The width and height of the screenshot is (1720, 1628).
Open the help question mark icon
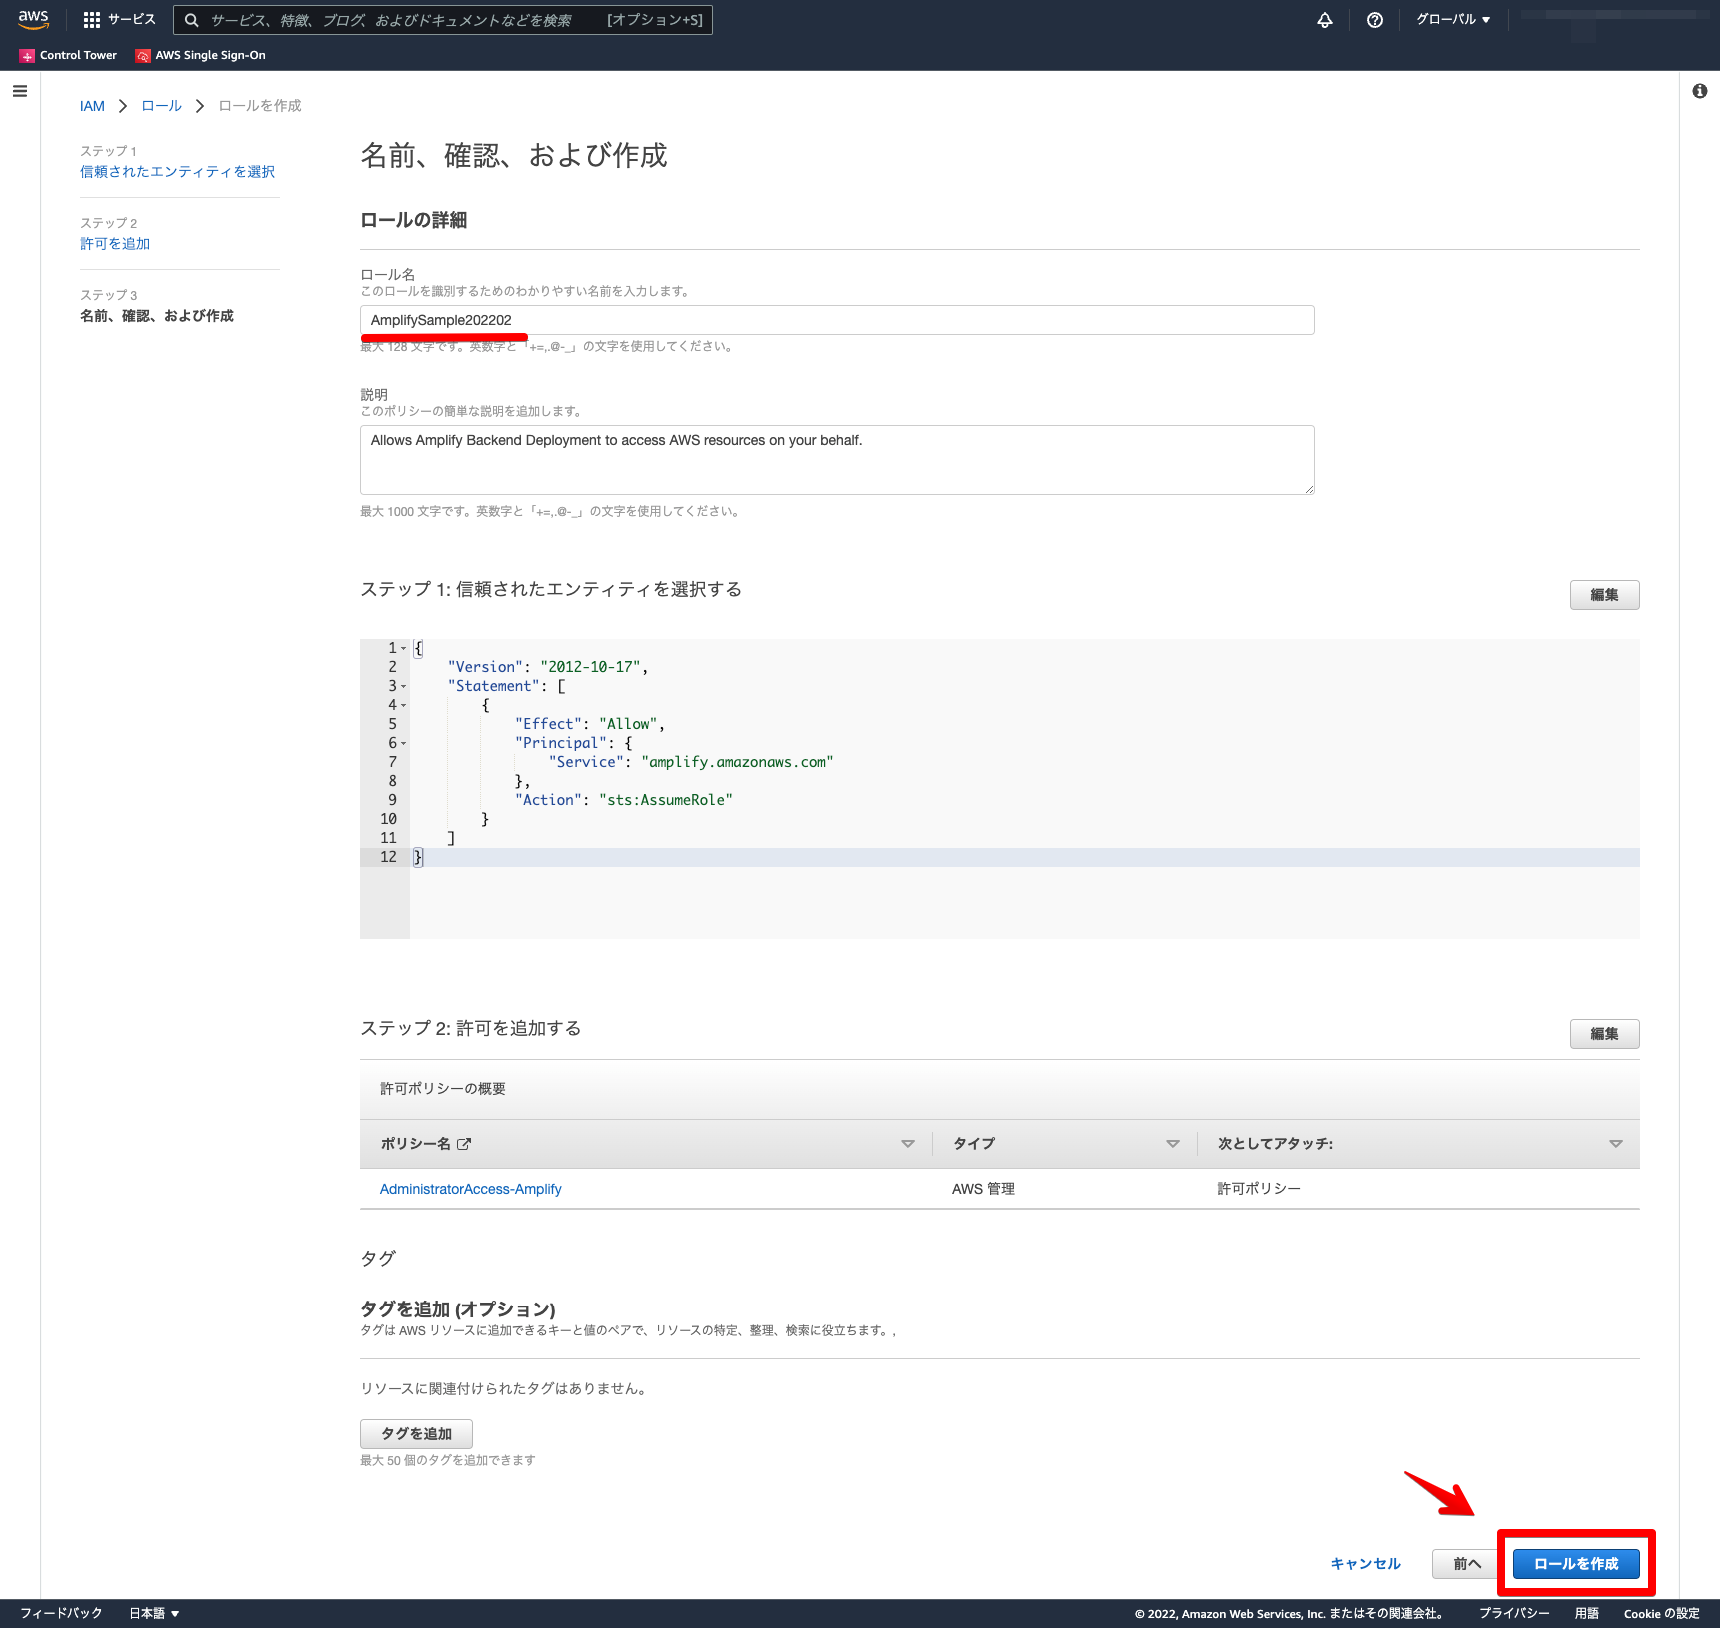pos(1375,20)
